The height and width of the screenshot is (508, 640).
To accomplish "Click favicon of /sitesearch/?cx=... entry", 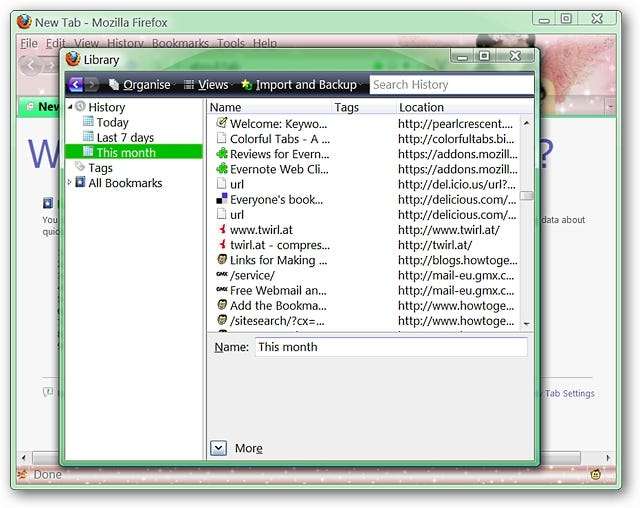I will (x=222, y=319).
